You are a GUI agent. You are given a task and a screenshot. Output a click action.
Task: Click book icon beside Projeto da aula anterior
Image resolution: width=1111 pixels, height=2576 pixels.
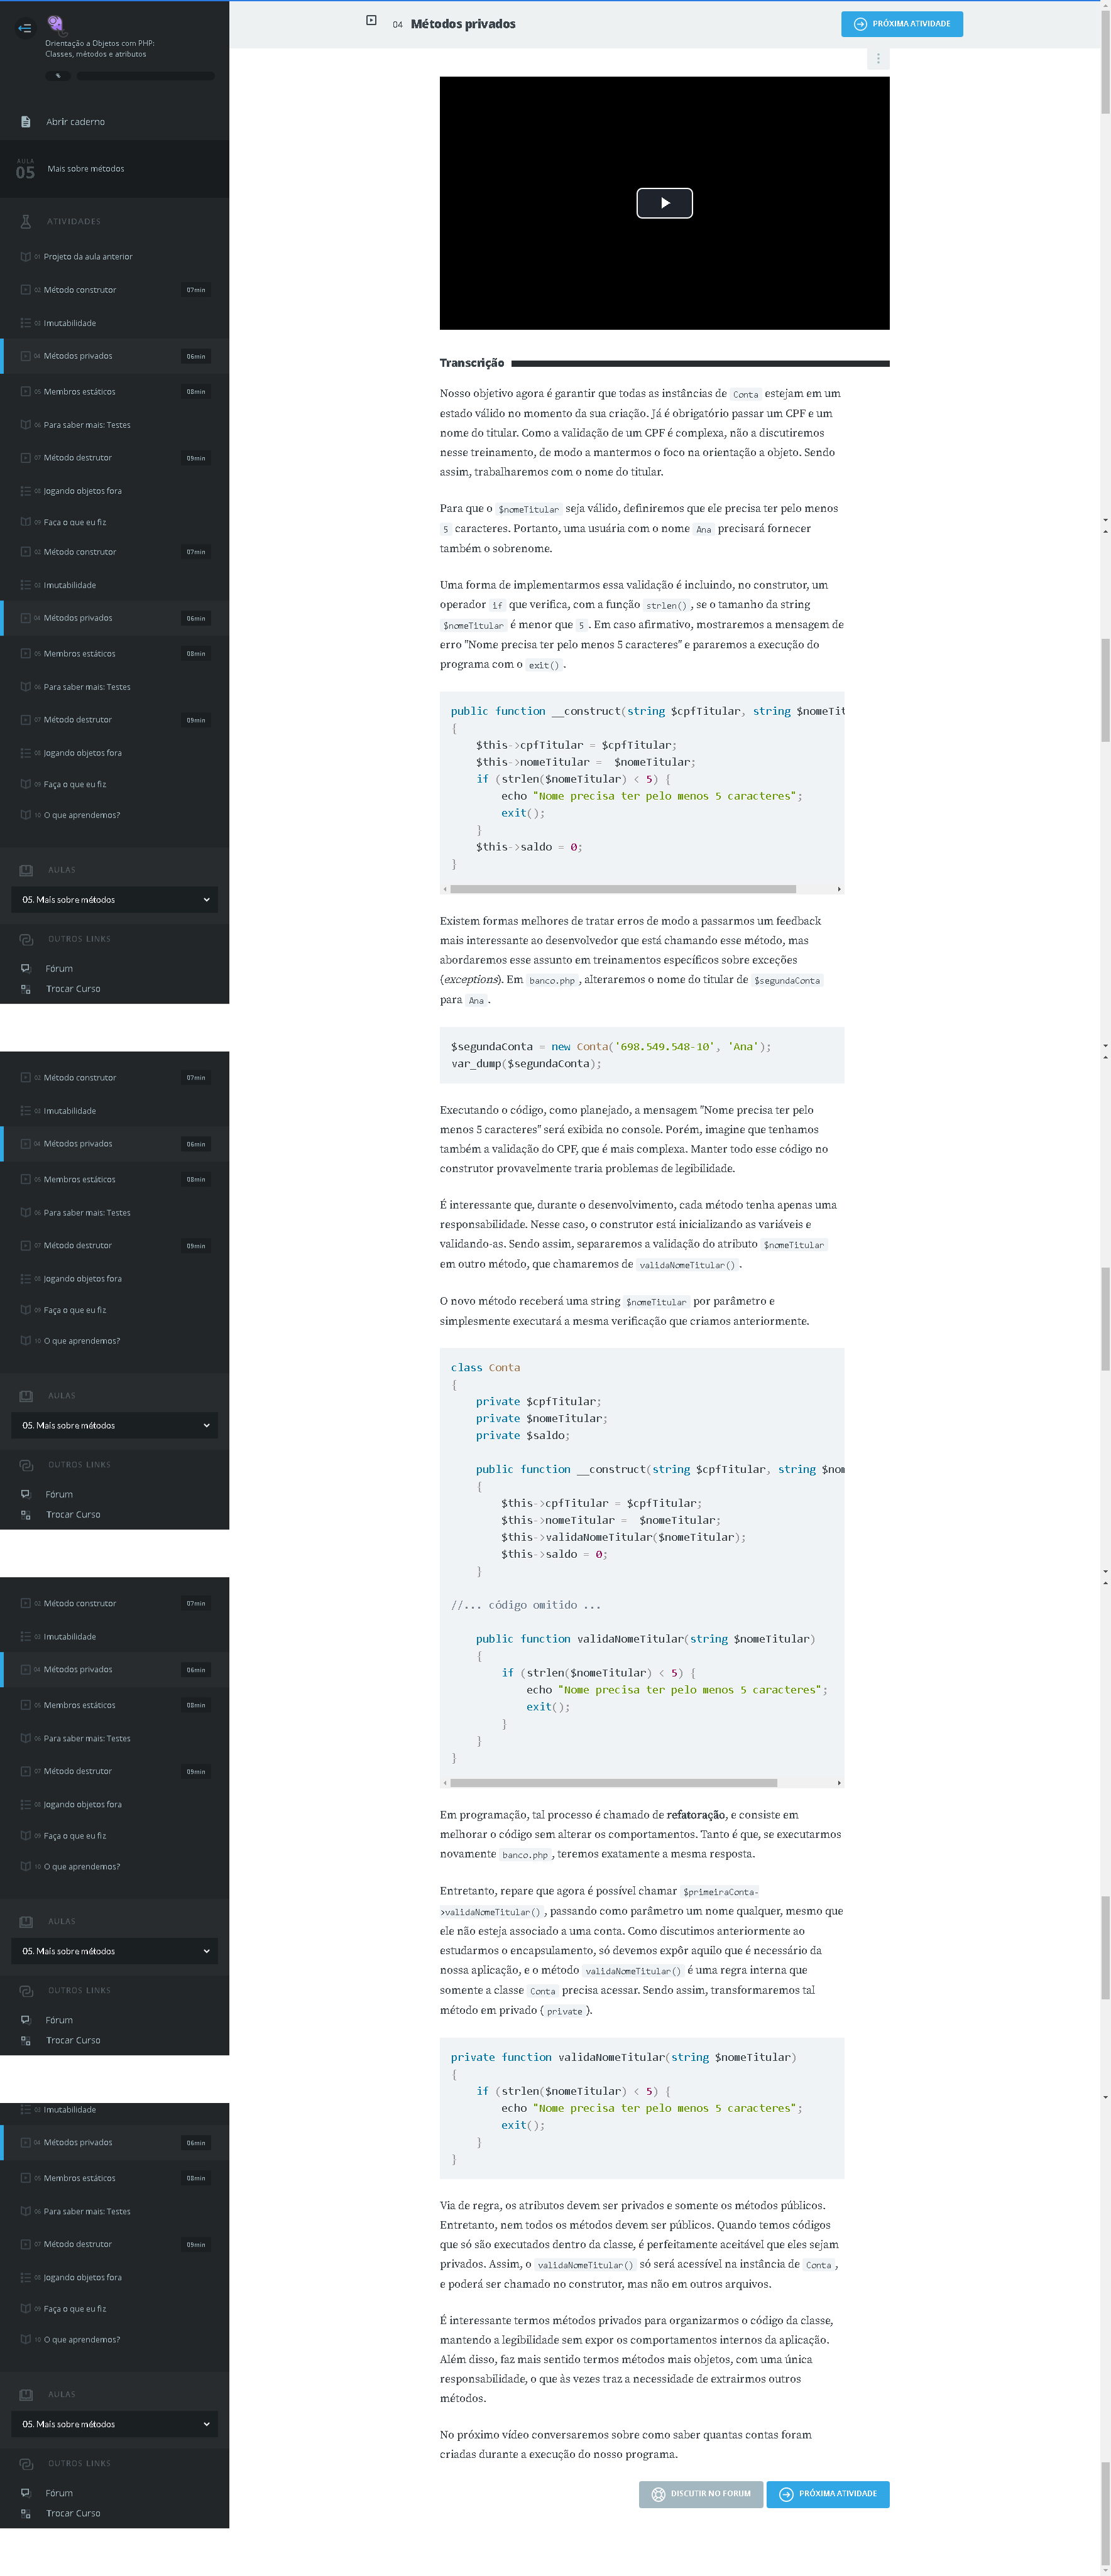pos(25,257)
